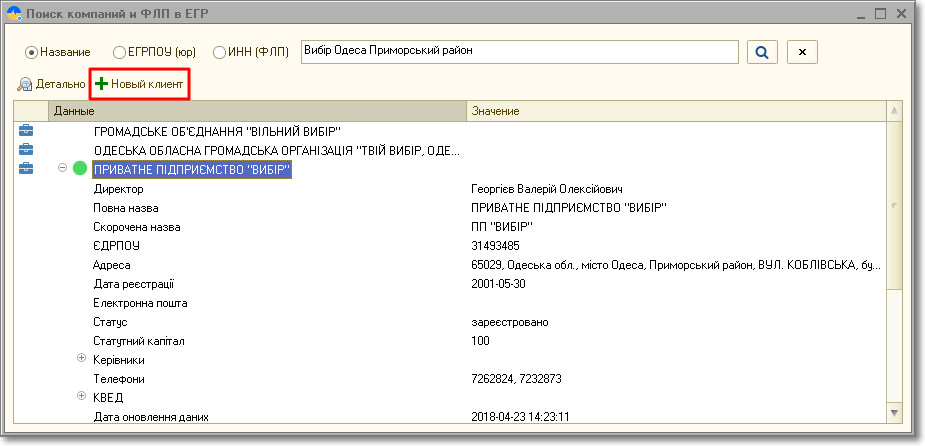Click in the search text input field
Image resolution: width=925 pixels, height=446 pixels.
[520, 52]
